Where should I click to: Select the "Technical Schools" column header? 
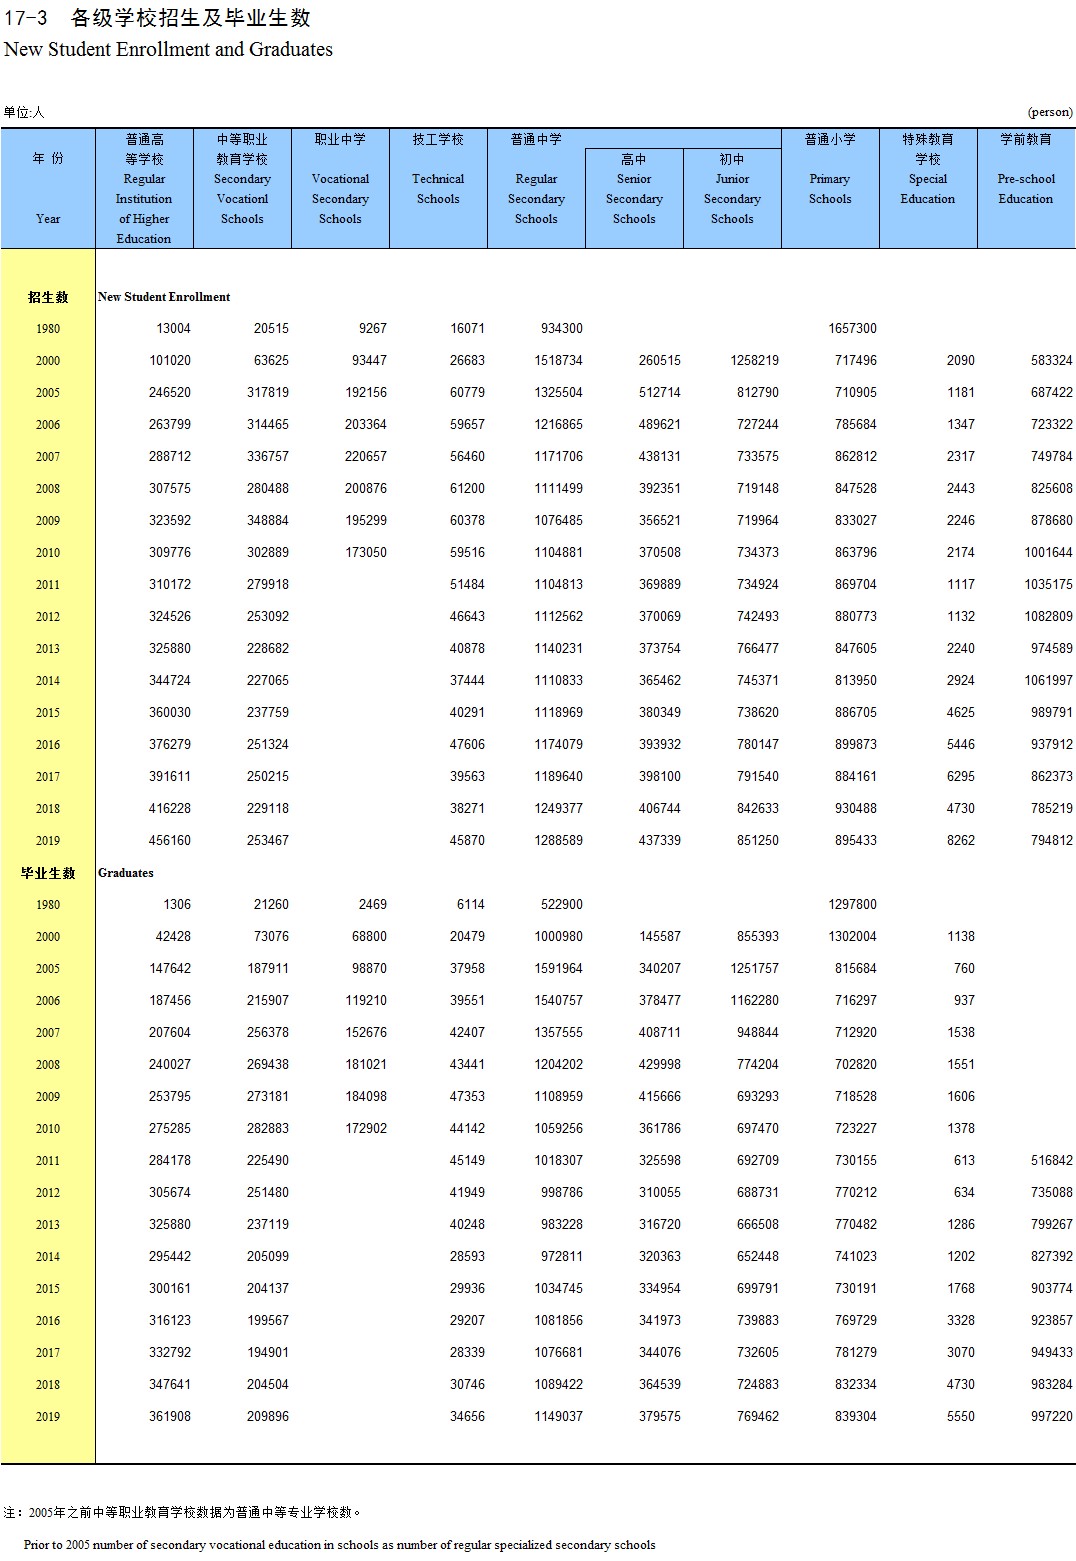438,188
